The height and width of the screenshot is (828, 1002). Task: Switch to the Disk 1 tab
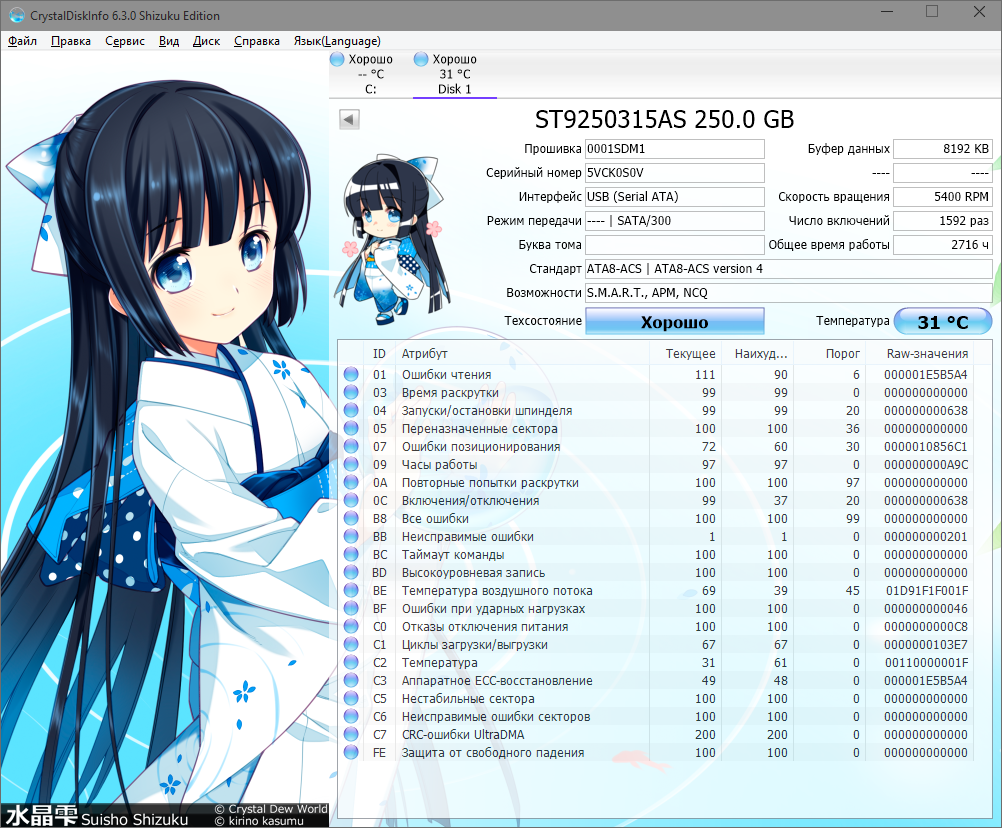[x=454, y=75]
